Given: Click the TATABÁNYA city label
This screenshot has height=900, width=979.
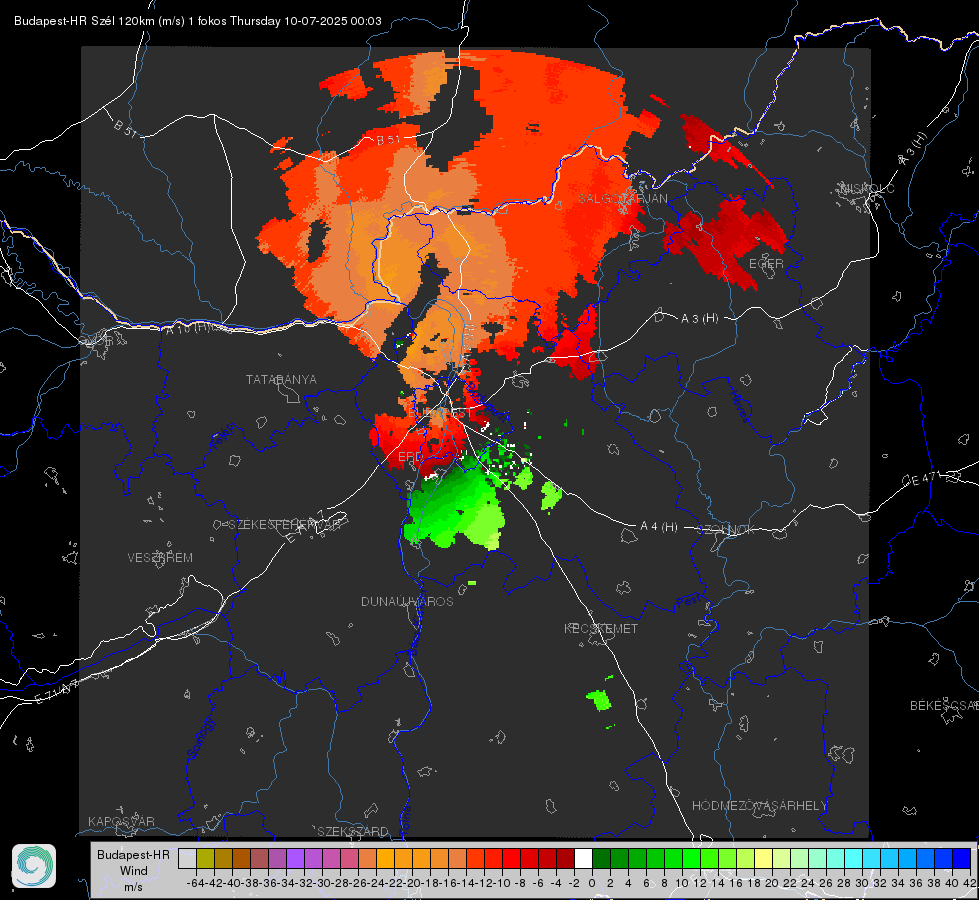Looking at the screenshot, I should click(x=281, y=380).
